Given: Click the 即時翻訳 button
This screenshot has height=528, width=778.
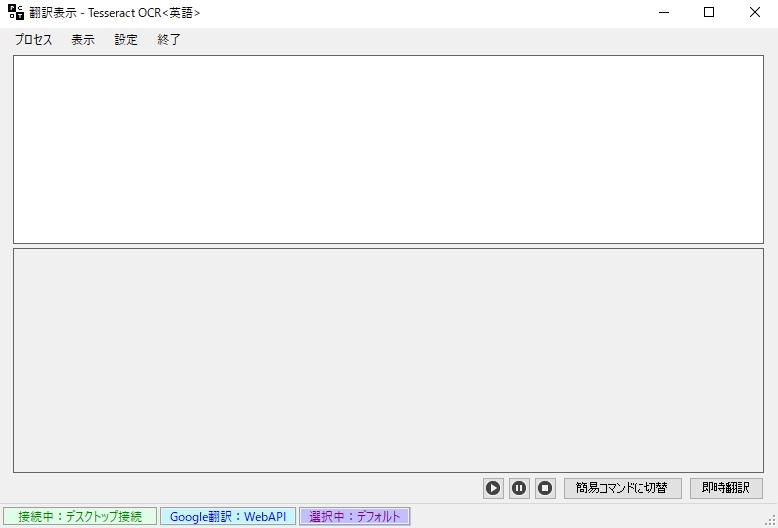Looking at the screenshot, I should click(x=726, y=488).
